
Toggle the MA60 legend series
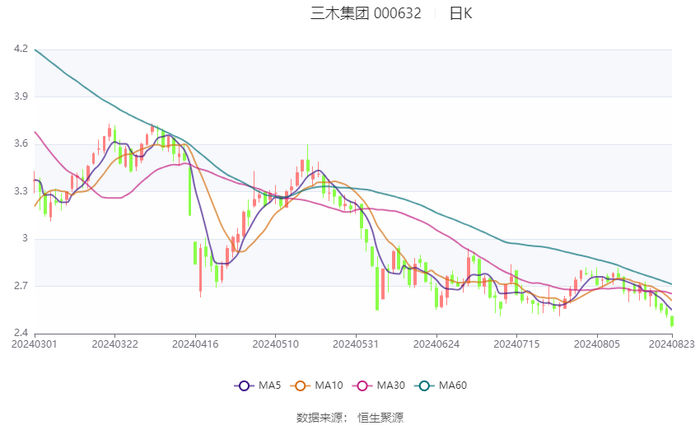pos(441,385)
